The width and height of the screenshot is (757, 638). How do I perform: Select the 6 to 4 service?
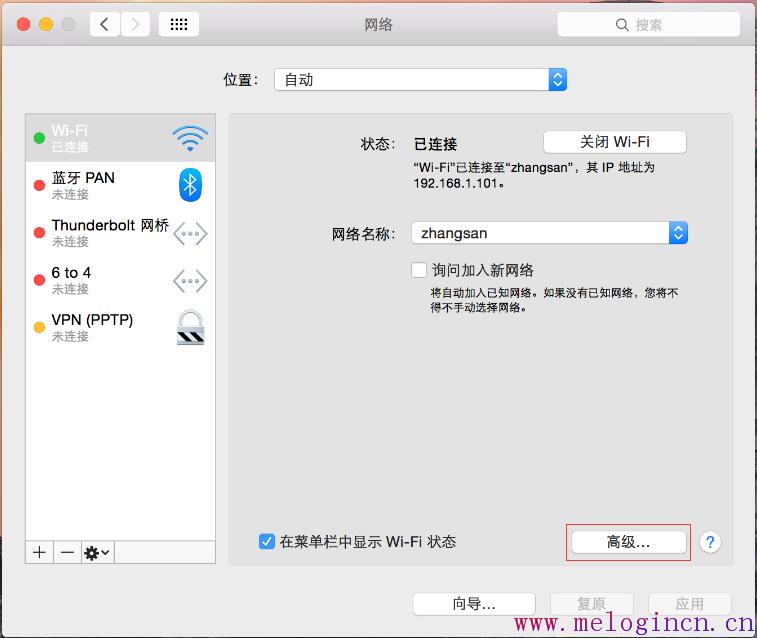pyautogui.click(x=120, y=280)
